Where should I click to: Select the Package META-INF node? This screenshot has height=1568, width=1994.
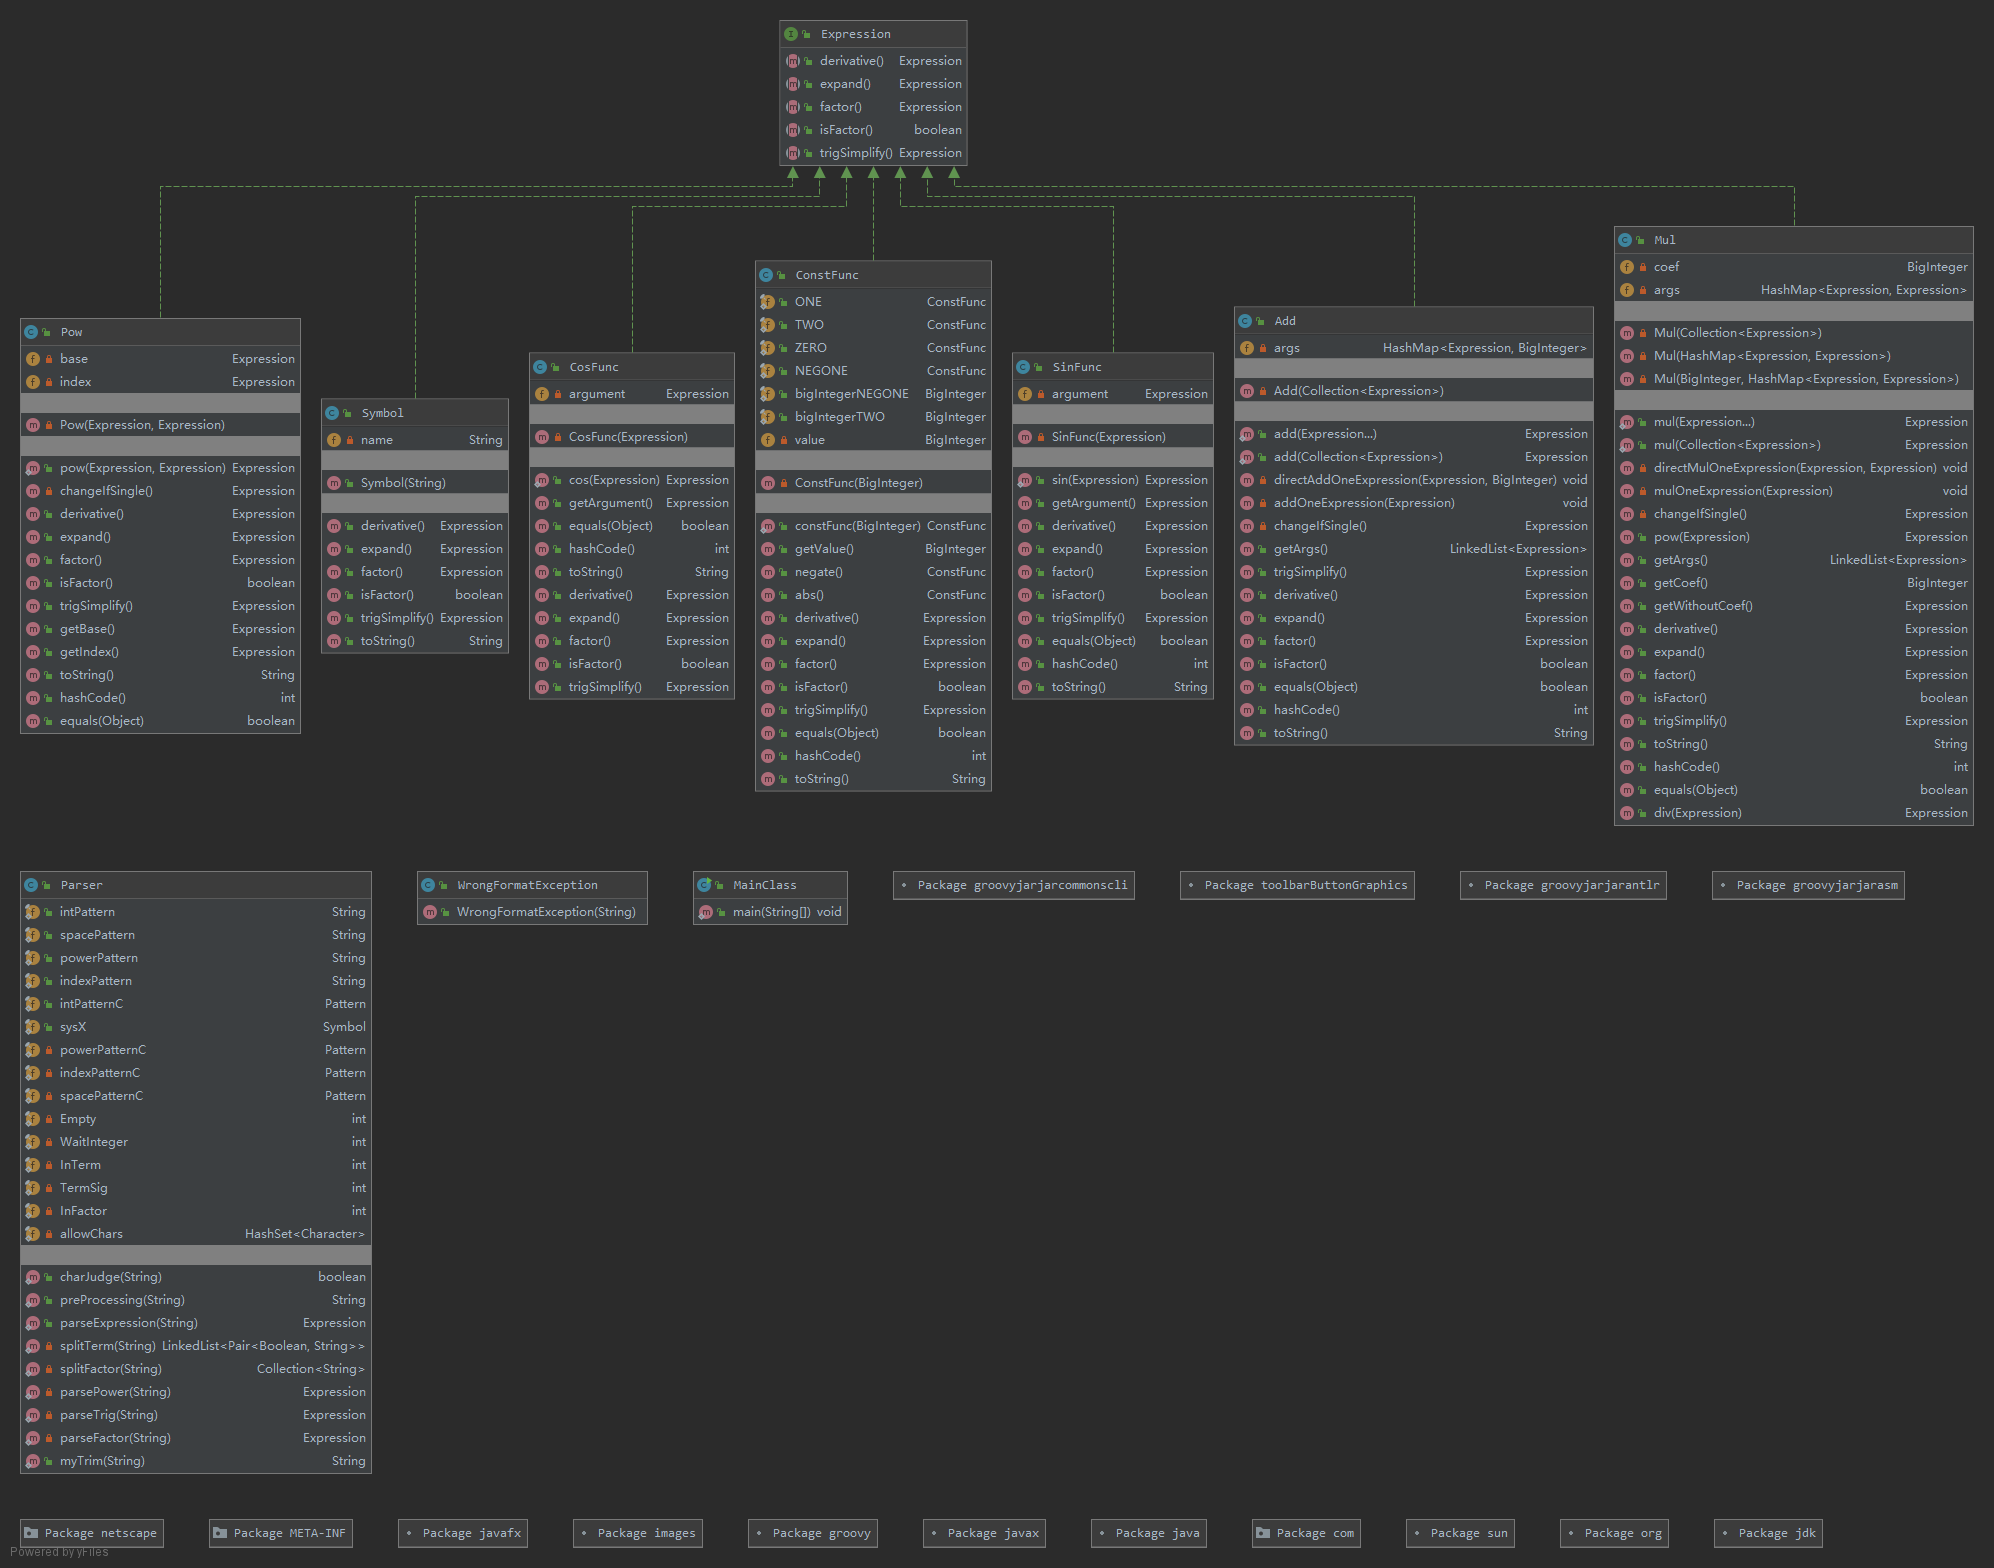tap(280, 1533)
